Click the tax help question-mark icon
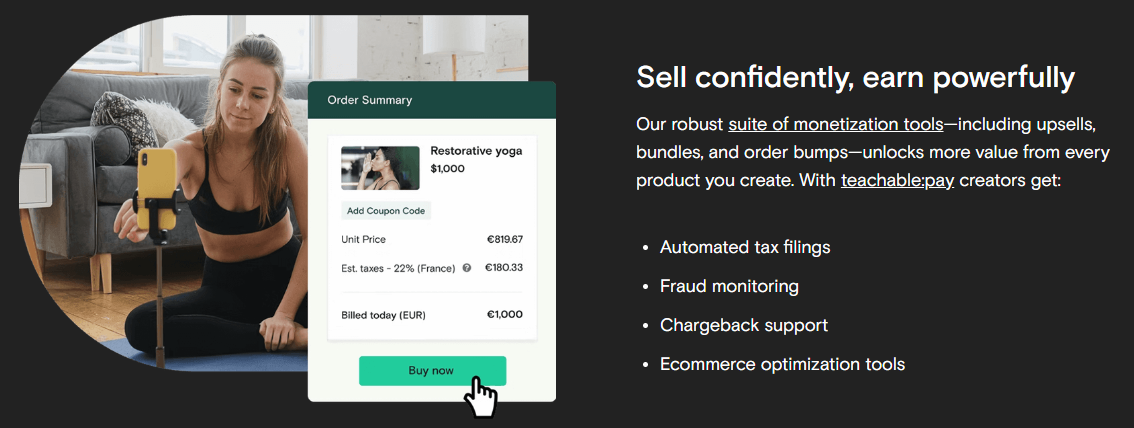Viewport: 1134px width, 428px height. (466, 268)
